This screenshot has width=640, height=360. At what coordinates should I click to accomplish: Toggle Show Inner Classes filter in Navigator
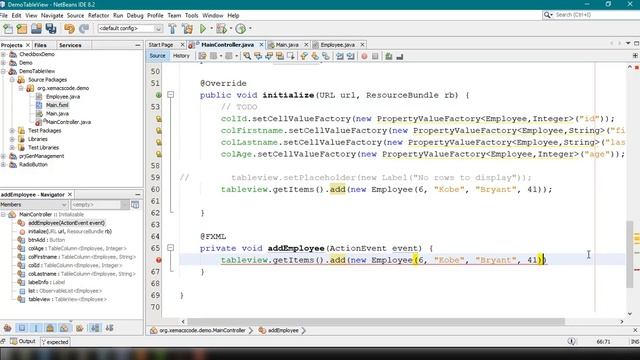(64, 328)
